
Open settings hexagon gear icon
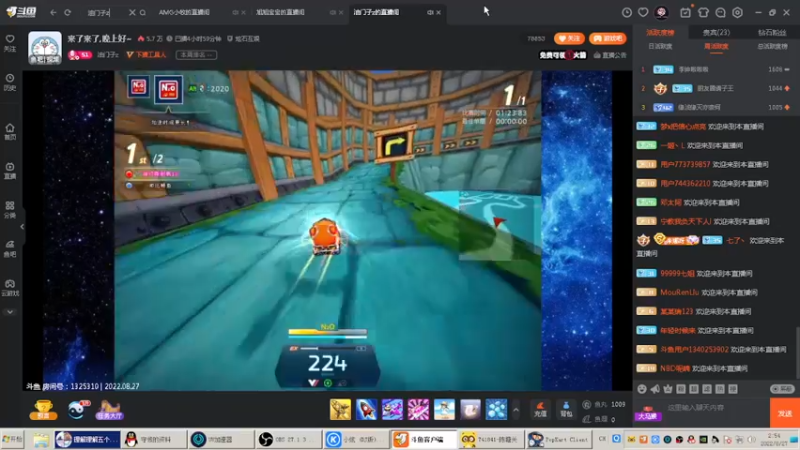[738, 12]
